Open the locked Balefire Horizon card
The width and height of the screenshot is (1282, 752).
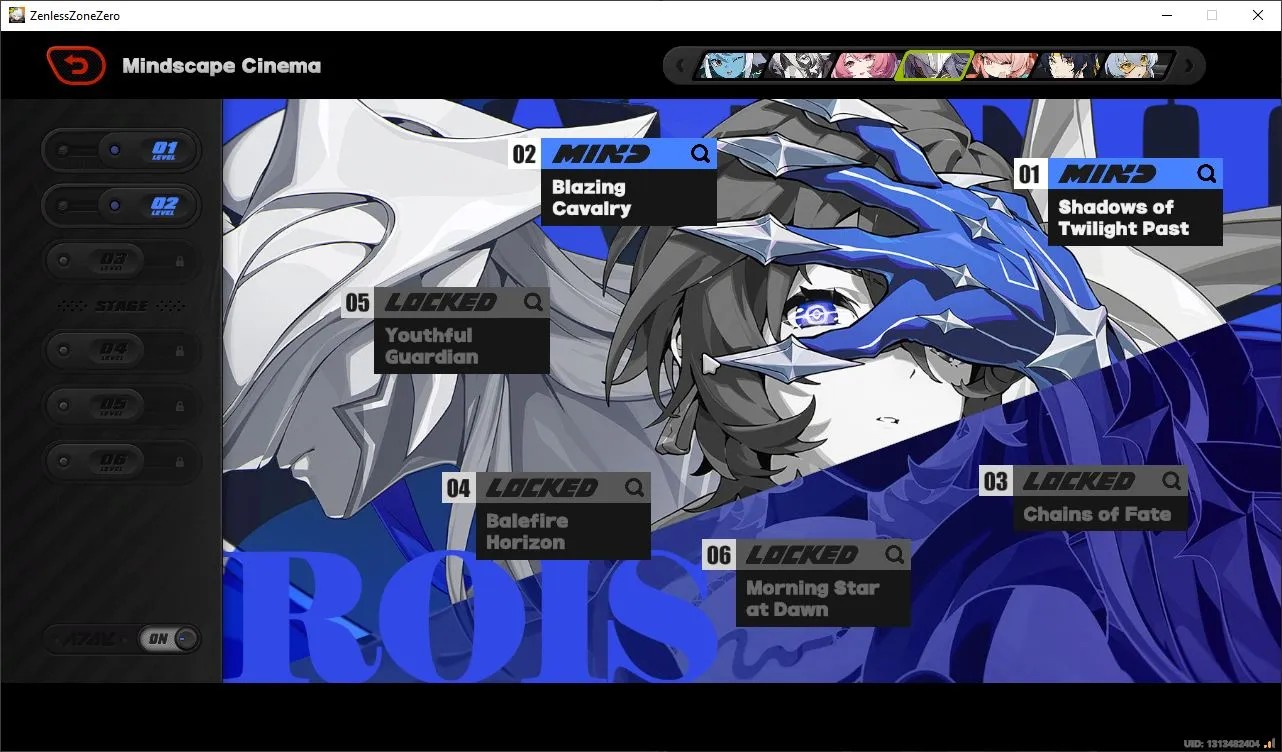click(546, 516)
